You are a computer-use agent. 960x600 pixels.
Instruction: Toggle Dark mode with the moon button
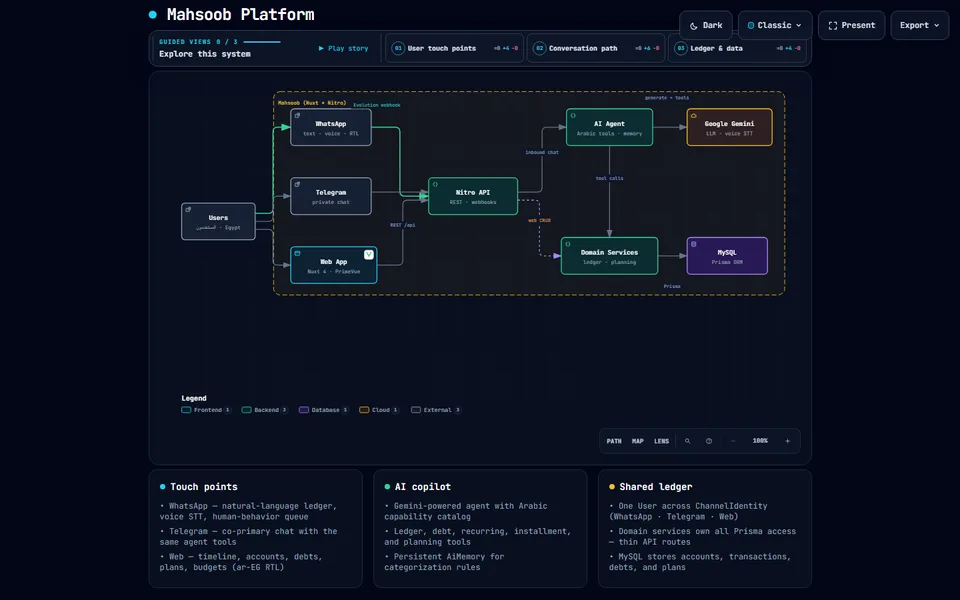pyautogui.click(x=705, y=25)
